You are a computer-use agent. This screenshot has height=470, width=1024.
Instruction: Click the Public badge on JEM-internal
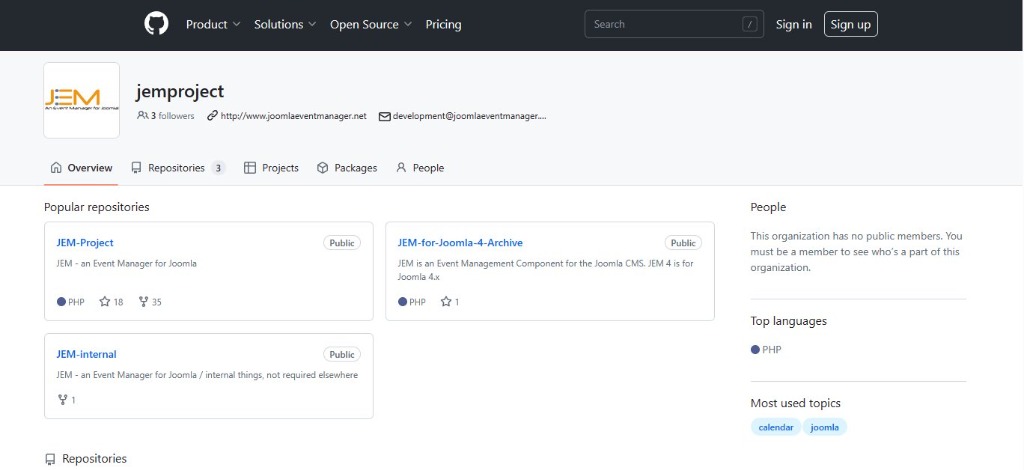pos(342,354)
